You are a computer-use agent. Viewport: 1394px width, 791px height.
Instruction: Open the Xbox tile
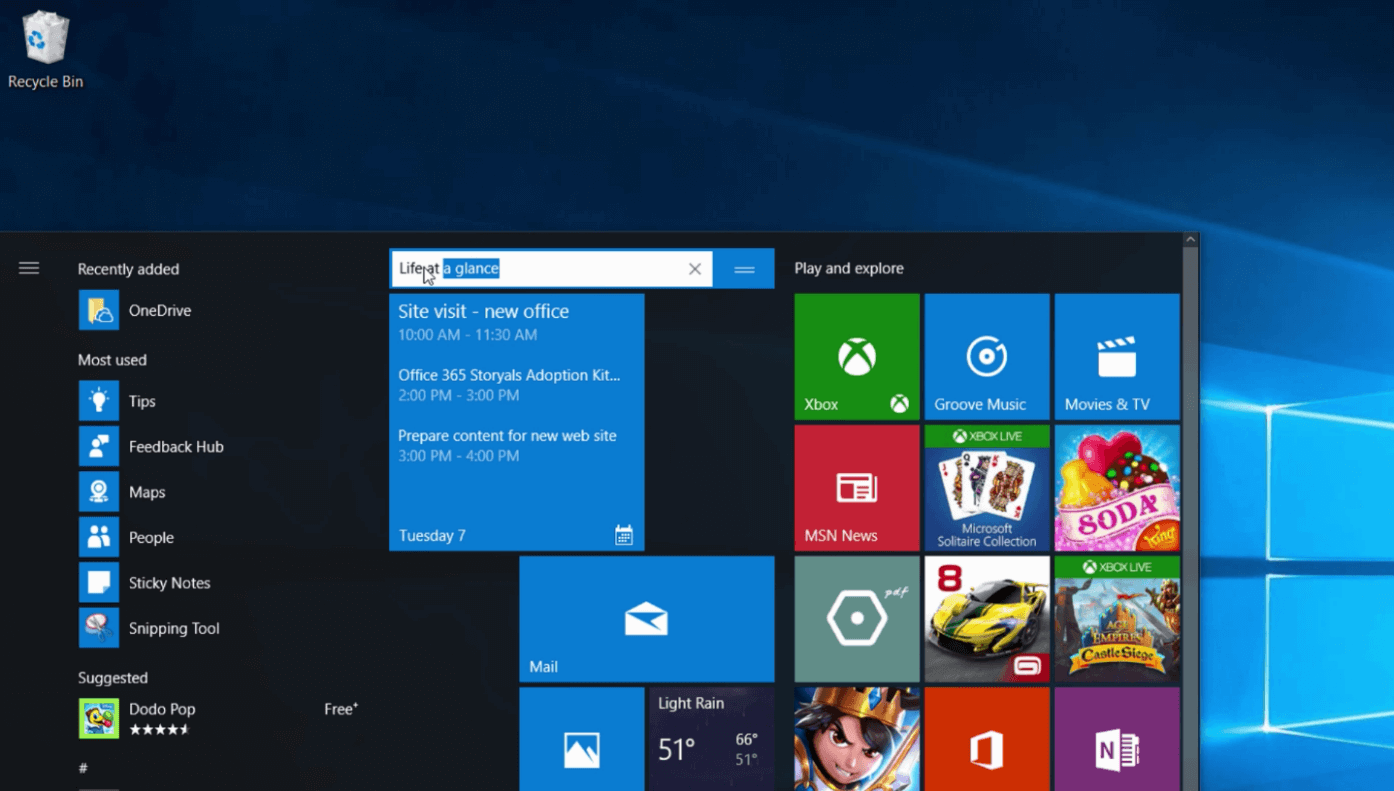point(856,356)
